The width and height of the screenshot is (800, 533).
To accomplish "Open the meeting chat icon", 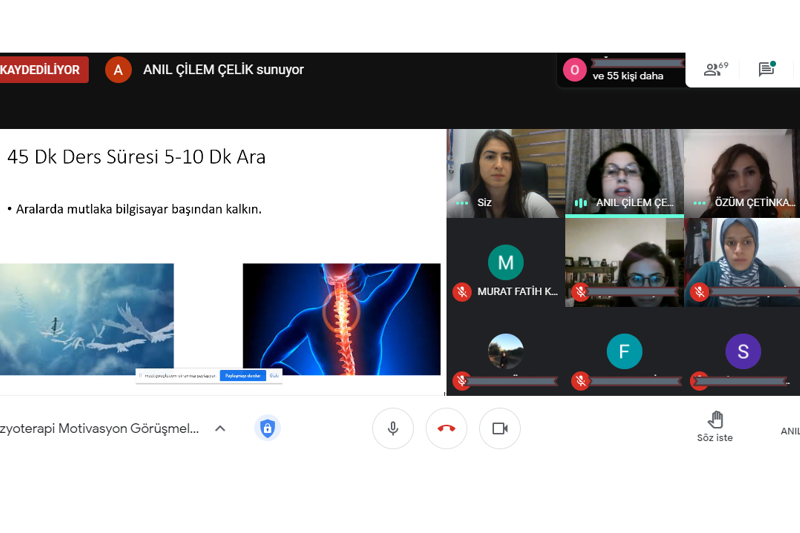I will pyautogui.click(x=766, y=69).
